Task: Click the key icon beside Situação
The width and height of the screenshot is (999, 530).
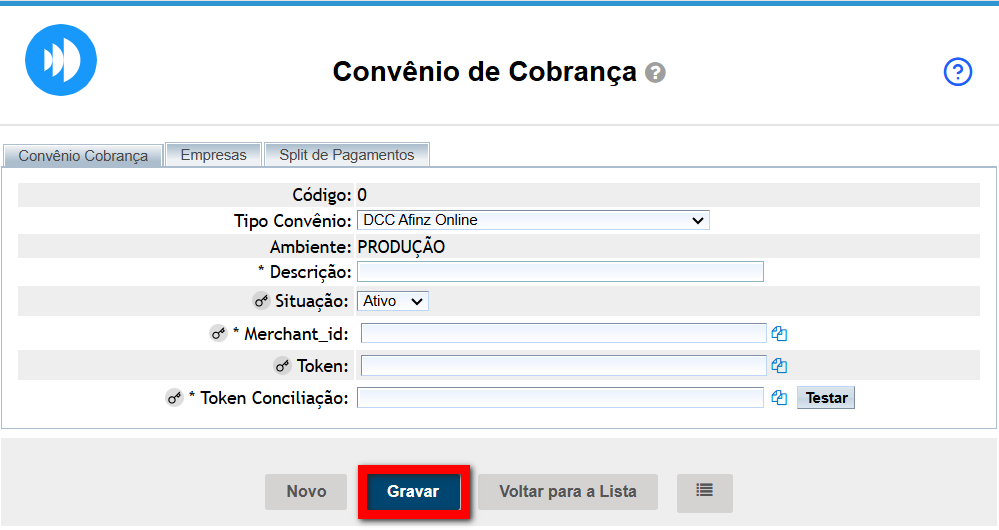Action: [261, 301]
